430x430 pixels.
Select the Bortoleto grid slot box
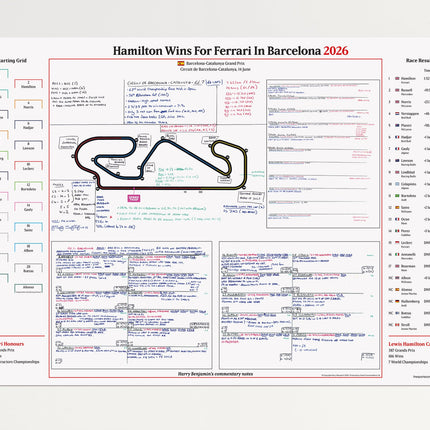pos(28,187)
